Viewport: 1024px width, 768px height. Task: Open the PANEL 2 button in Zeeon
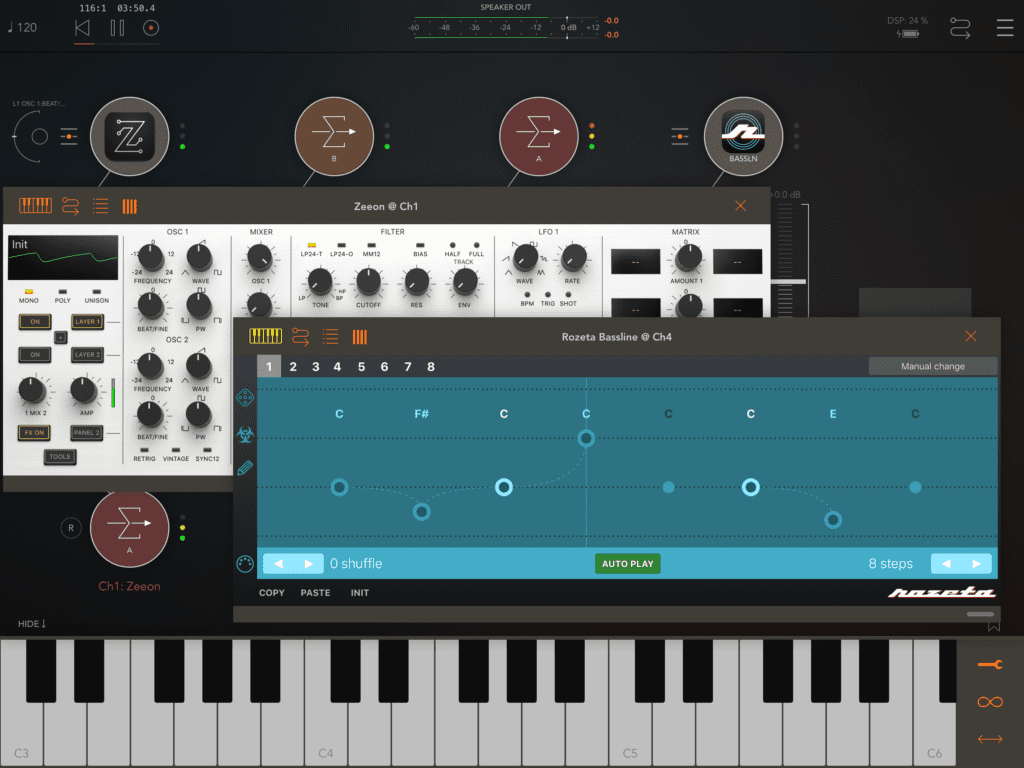87,433
